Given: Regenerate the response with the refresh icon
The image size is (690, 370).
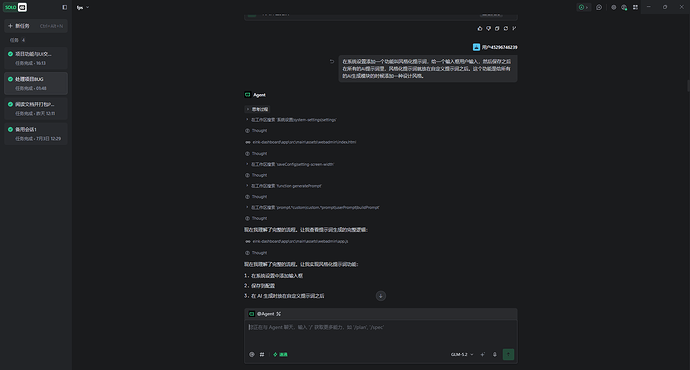Looking at the screenshot, I should point(506,29).
